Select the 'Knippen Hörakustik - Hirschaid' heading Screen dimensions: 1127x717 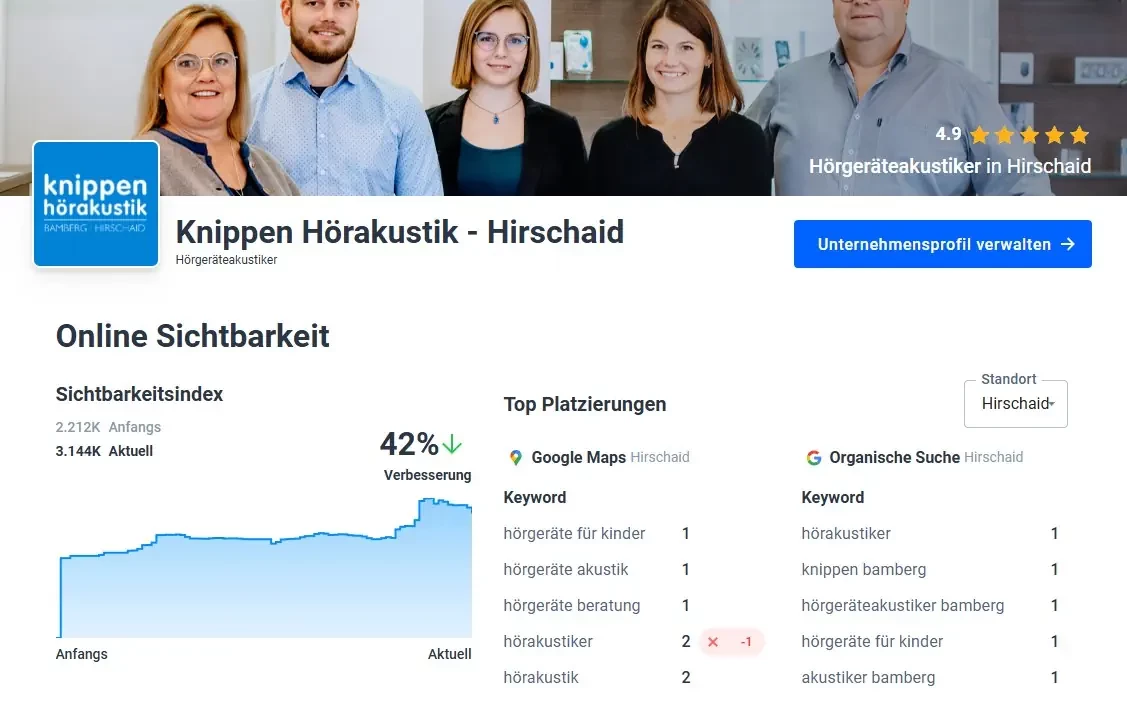[400, 232]
